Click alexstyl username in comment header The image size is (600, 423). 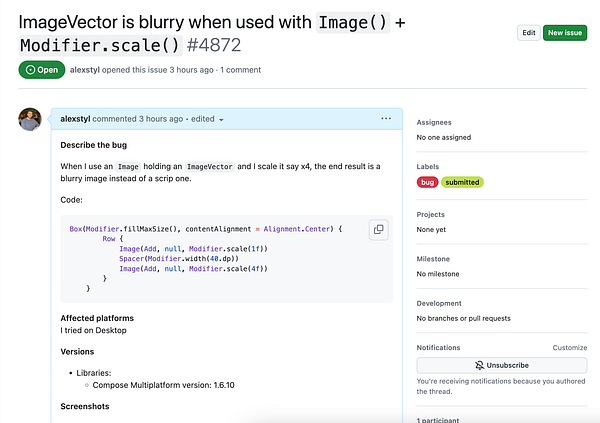pyautogui.click(x=79, y=119)
